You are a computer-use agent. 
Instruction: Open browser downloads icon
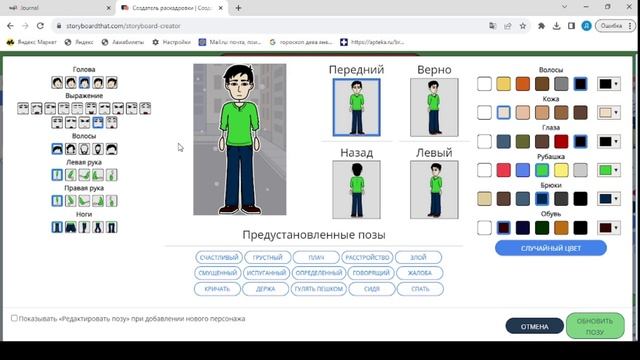click(556, 26)
